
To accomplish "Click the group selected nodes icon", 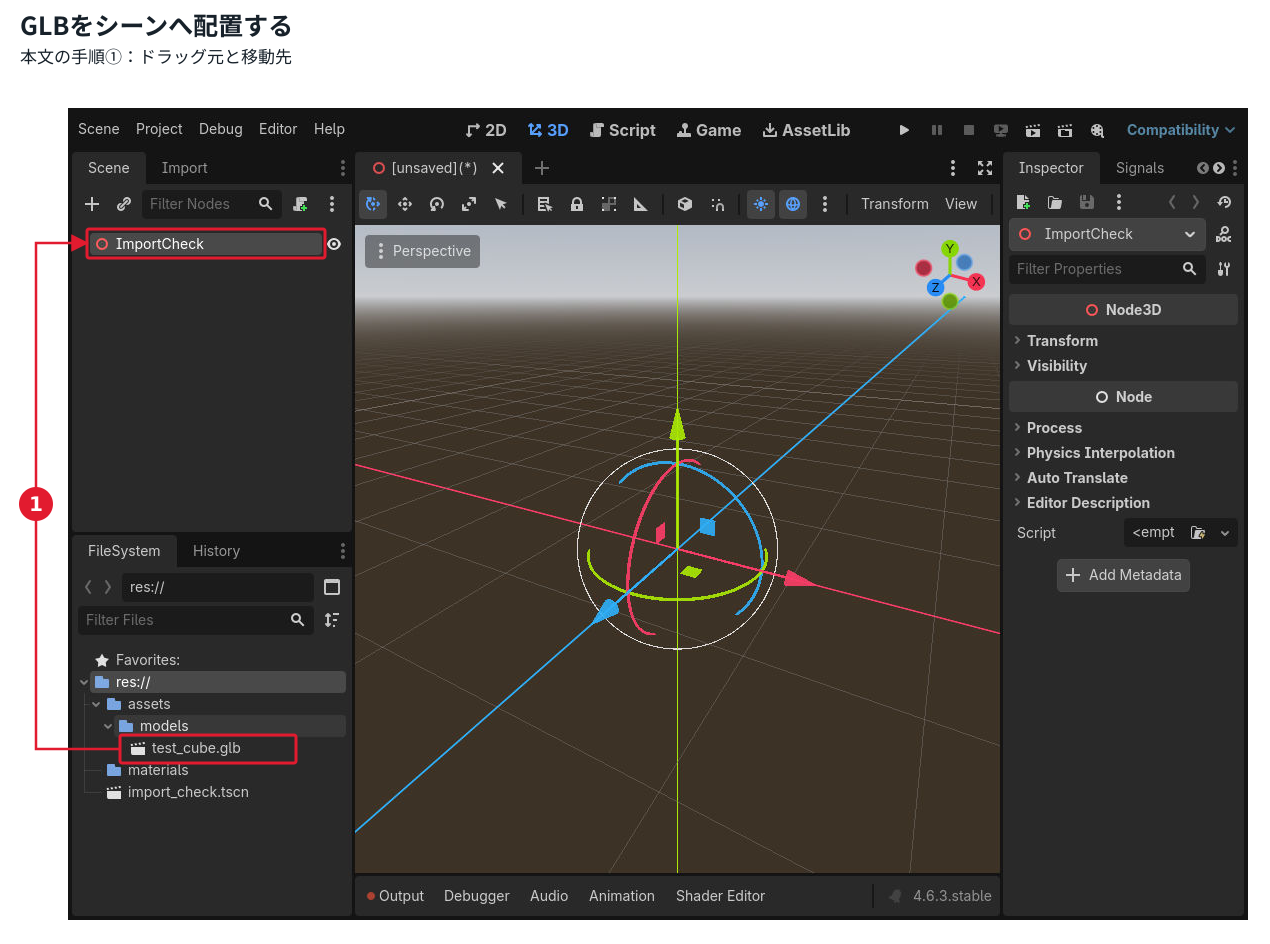I will 609,204.
